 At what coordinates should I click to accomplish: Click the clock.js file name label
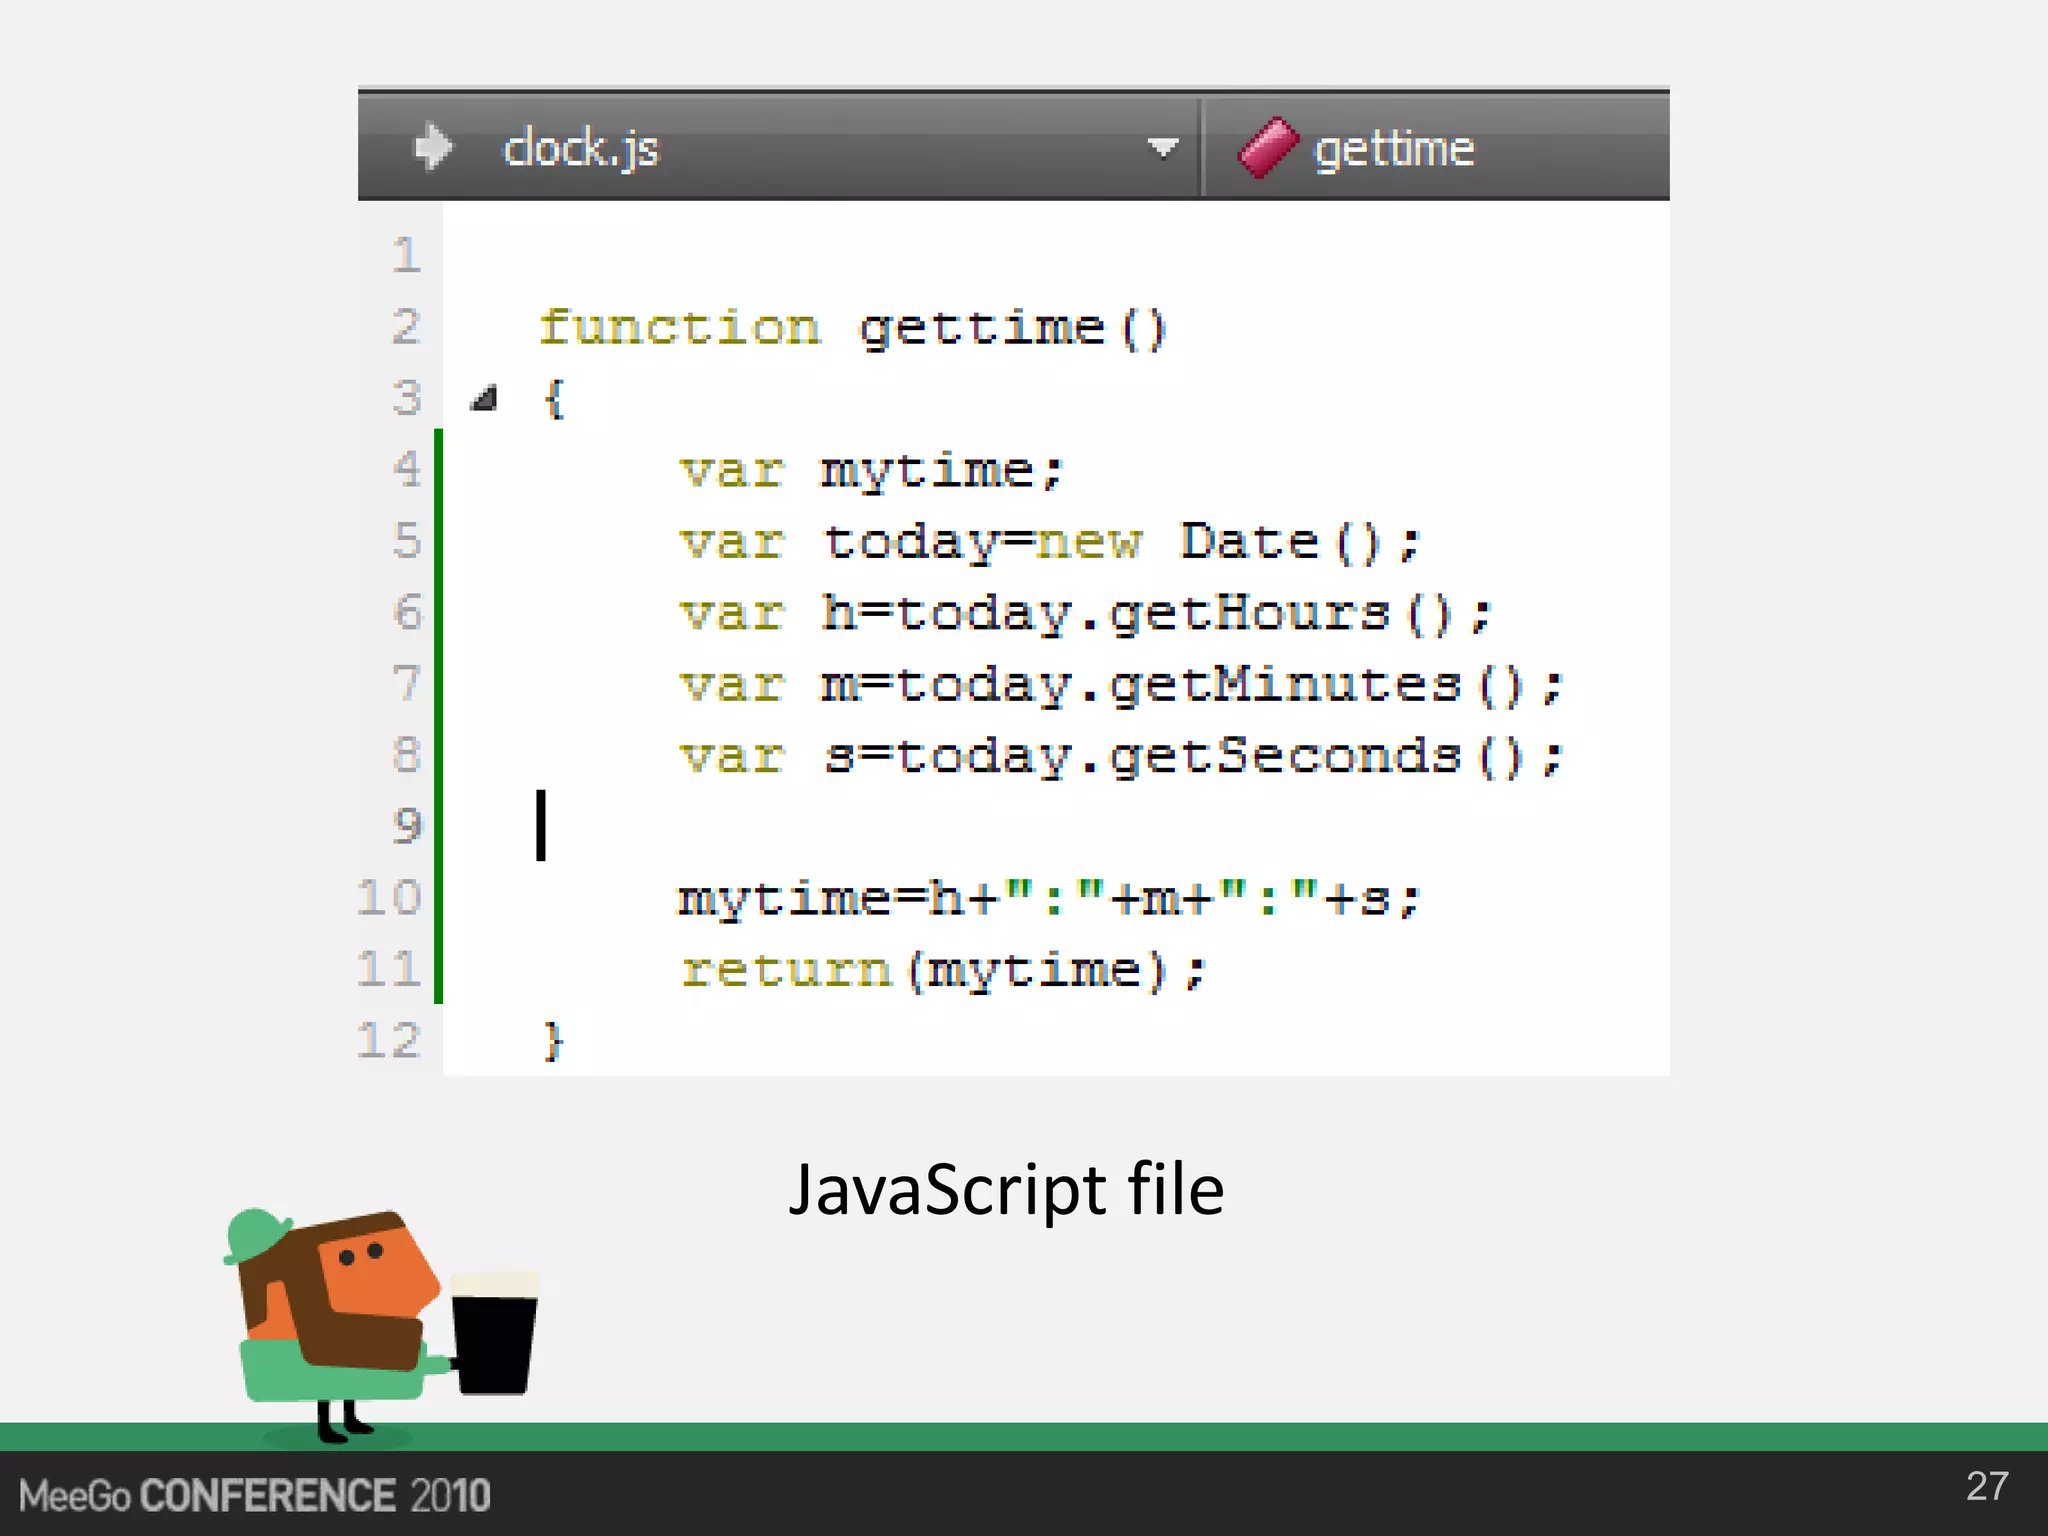(x=581, y=148)
